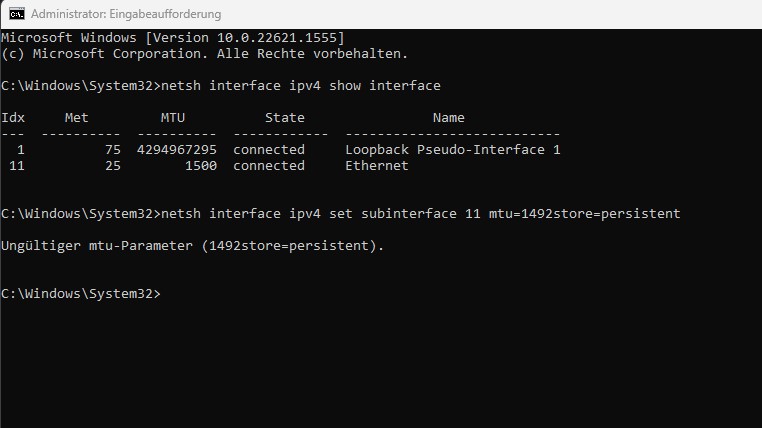The width and height of the screenshot is (762, 428).
Task: Click the Ethernet interface name
Action: pos(377,166)
